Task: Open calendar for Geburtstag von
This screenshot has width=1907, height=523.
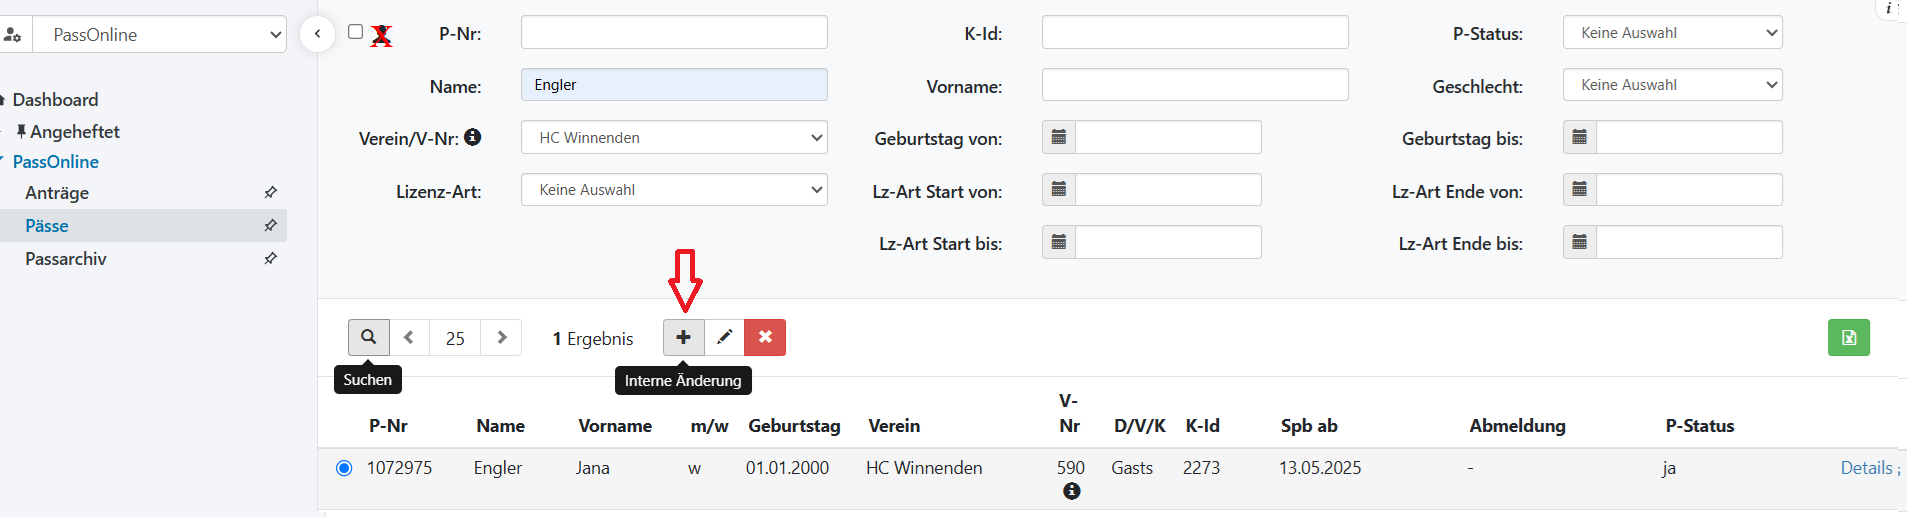Action: (x=1059, y=137)
